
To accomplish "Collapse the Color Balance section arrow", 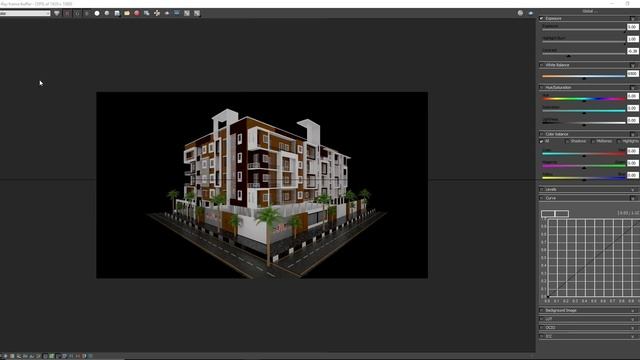I will 633,134.
